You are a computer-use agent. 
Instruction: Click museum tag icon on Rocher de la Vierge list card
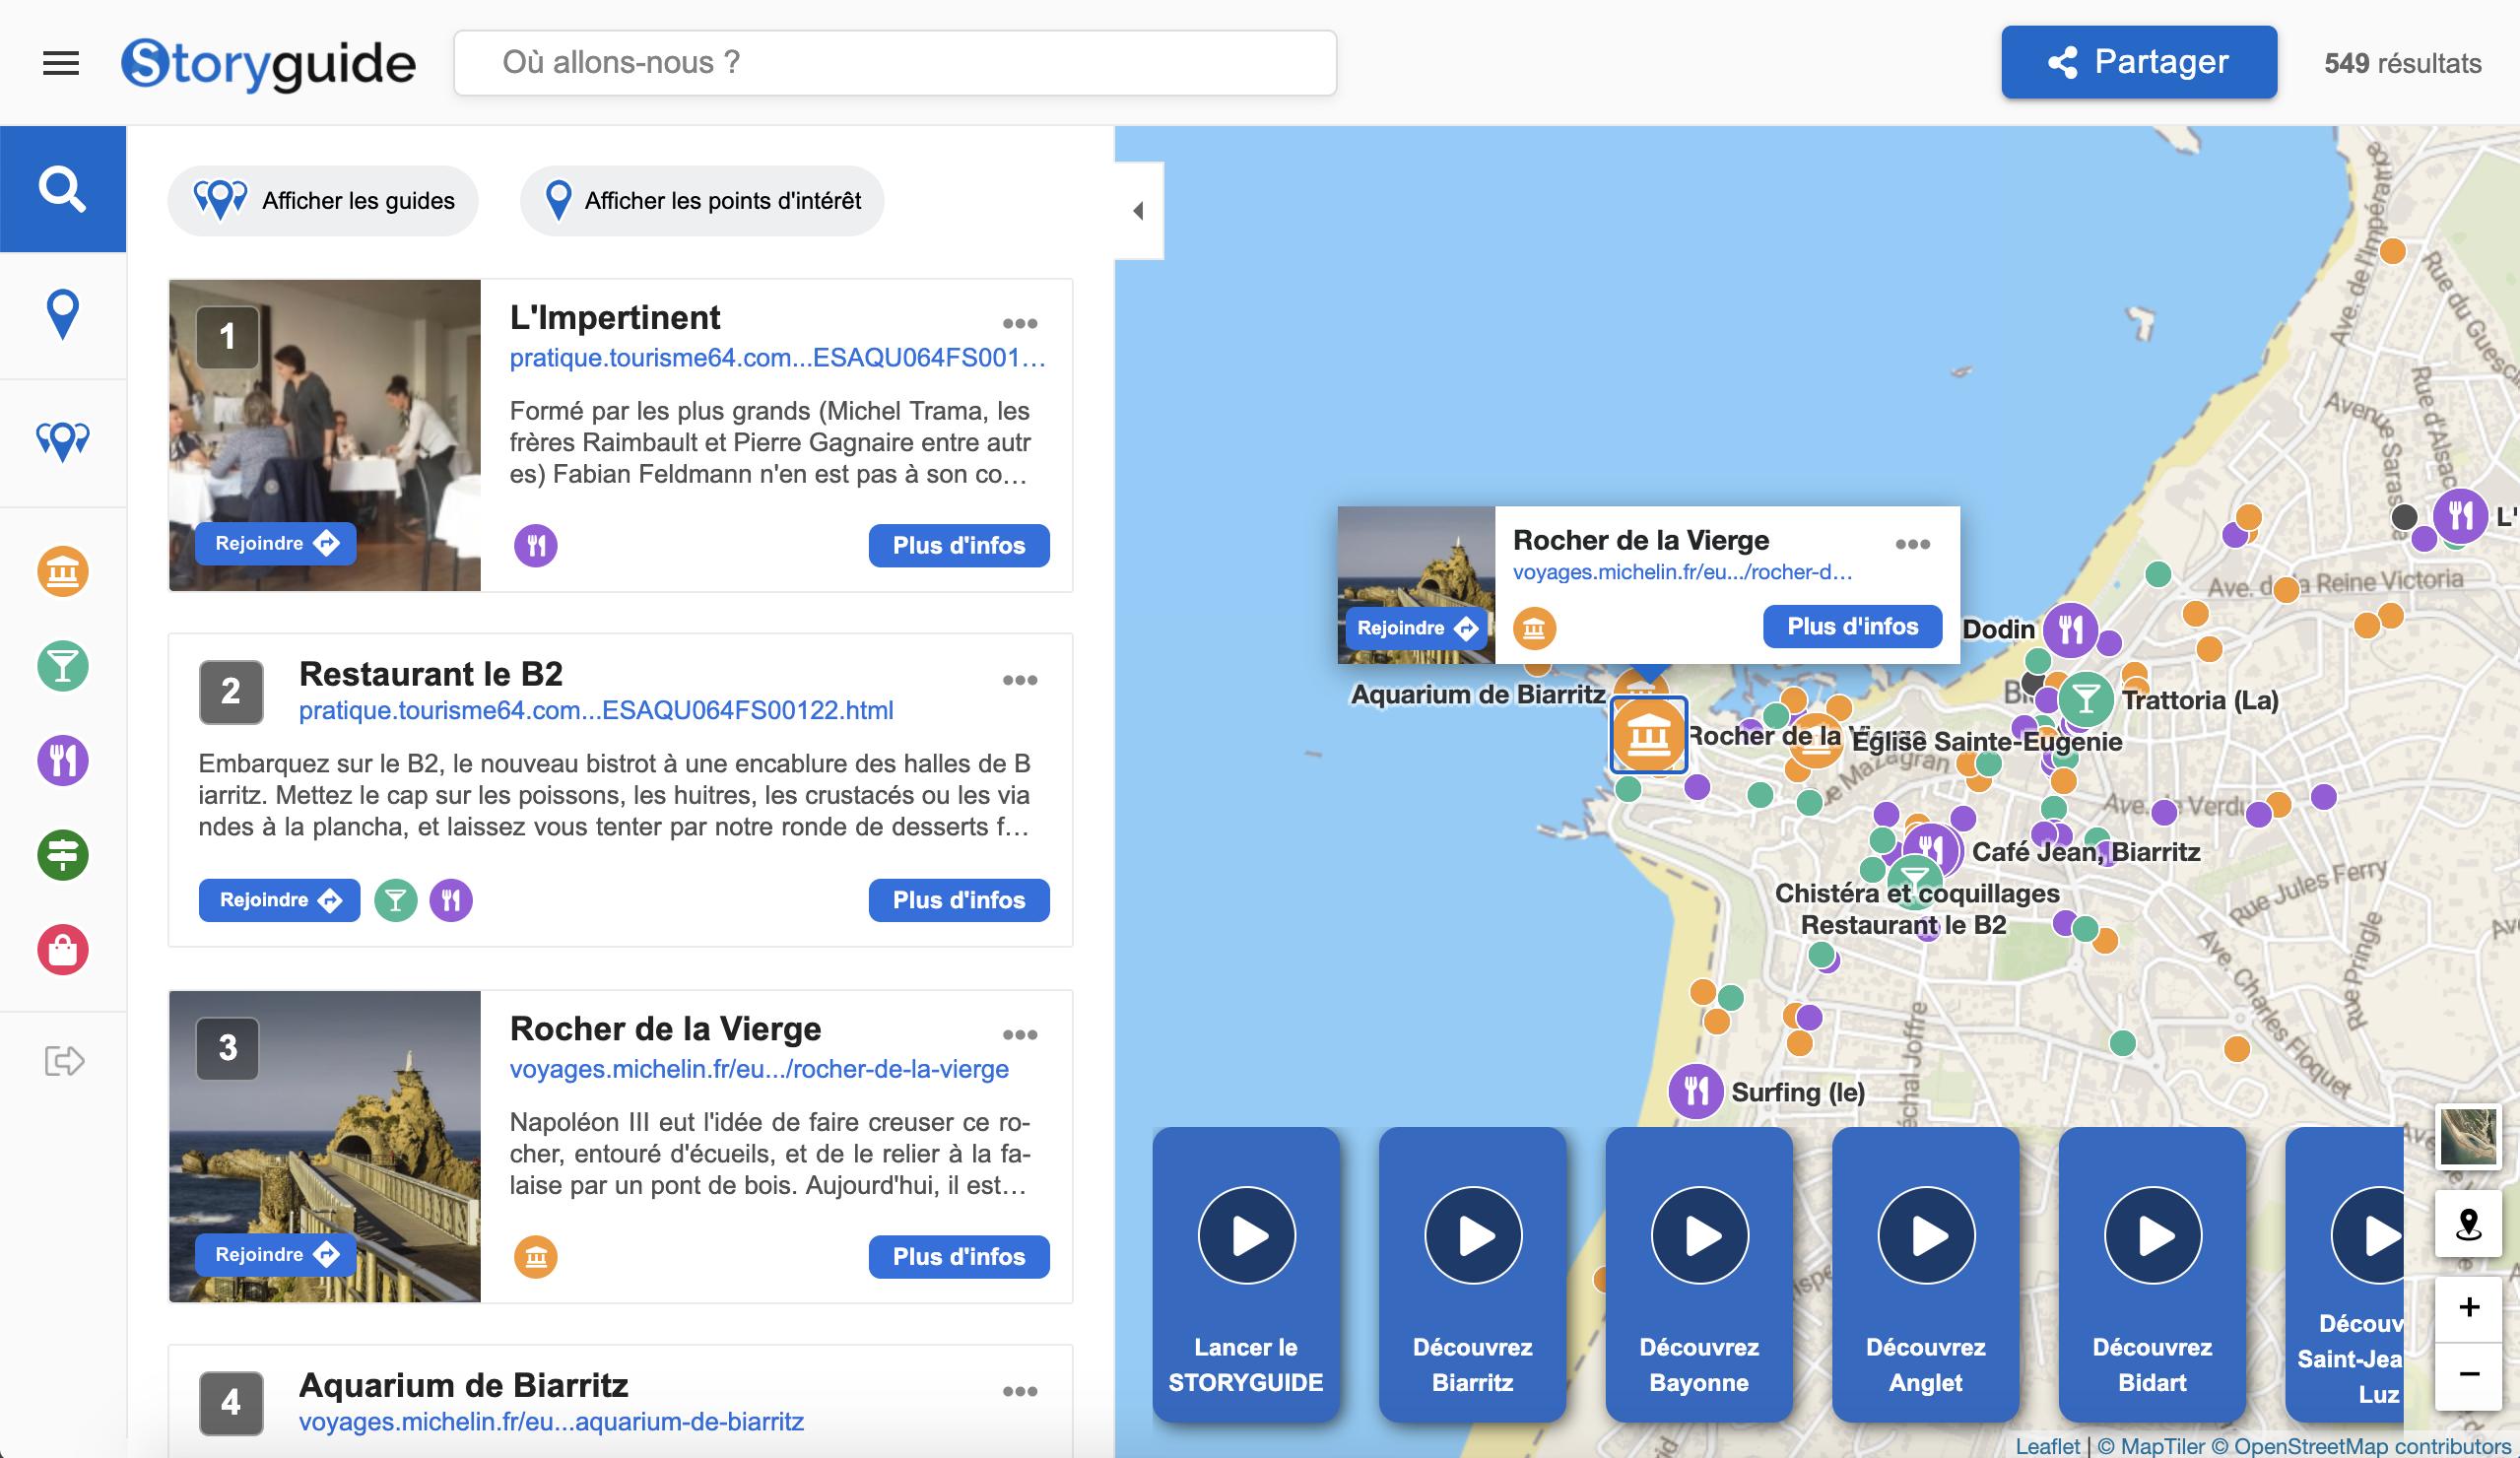(536, 1257)
